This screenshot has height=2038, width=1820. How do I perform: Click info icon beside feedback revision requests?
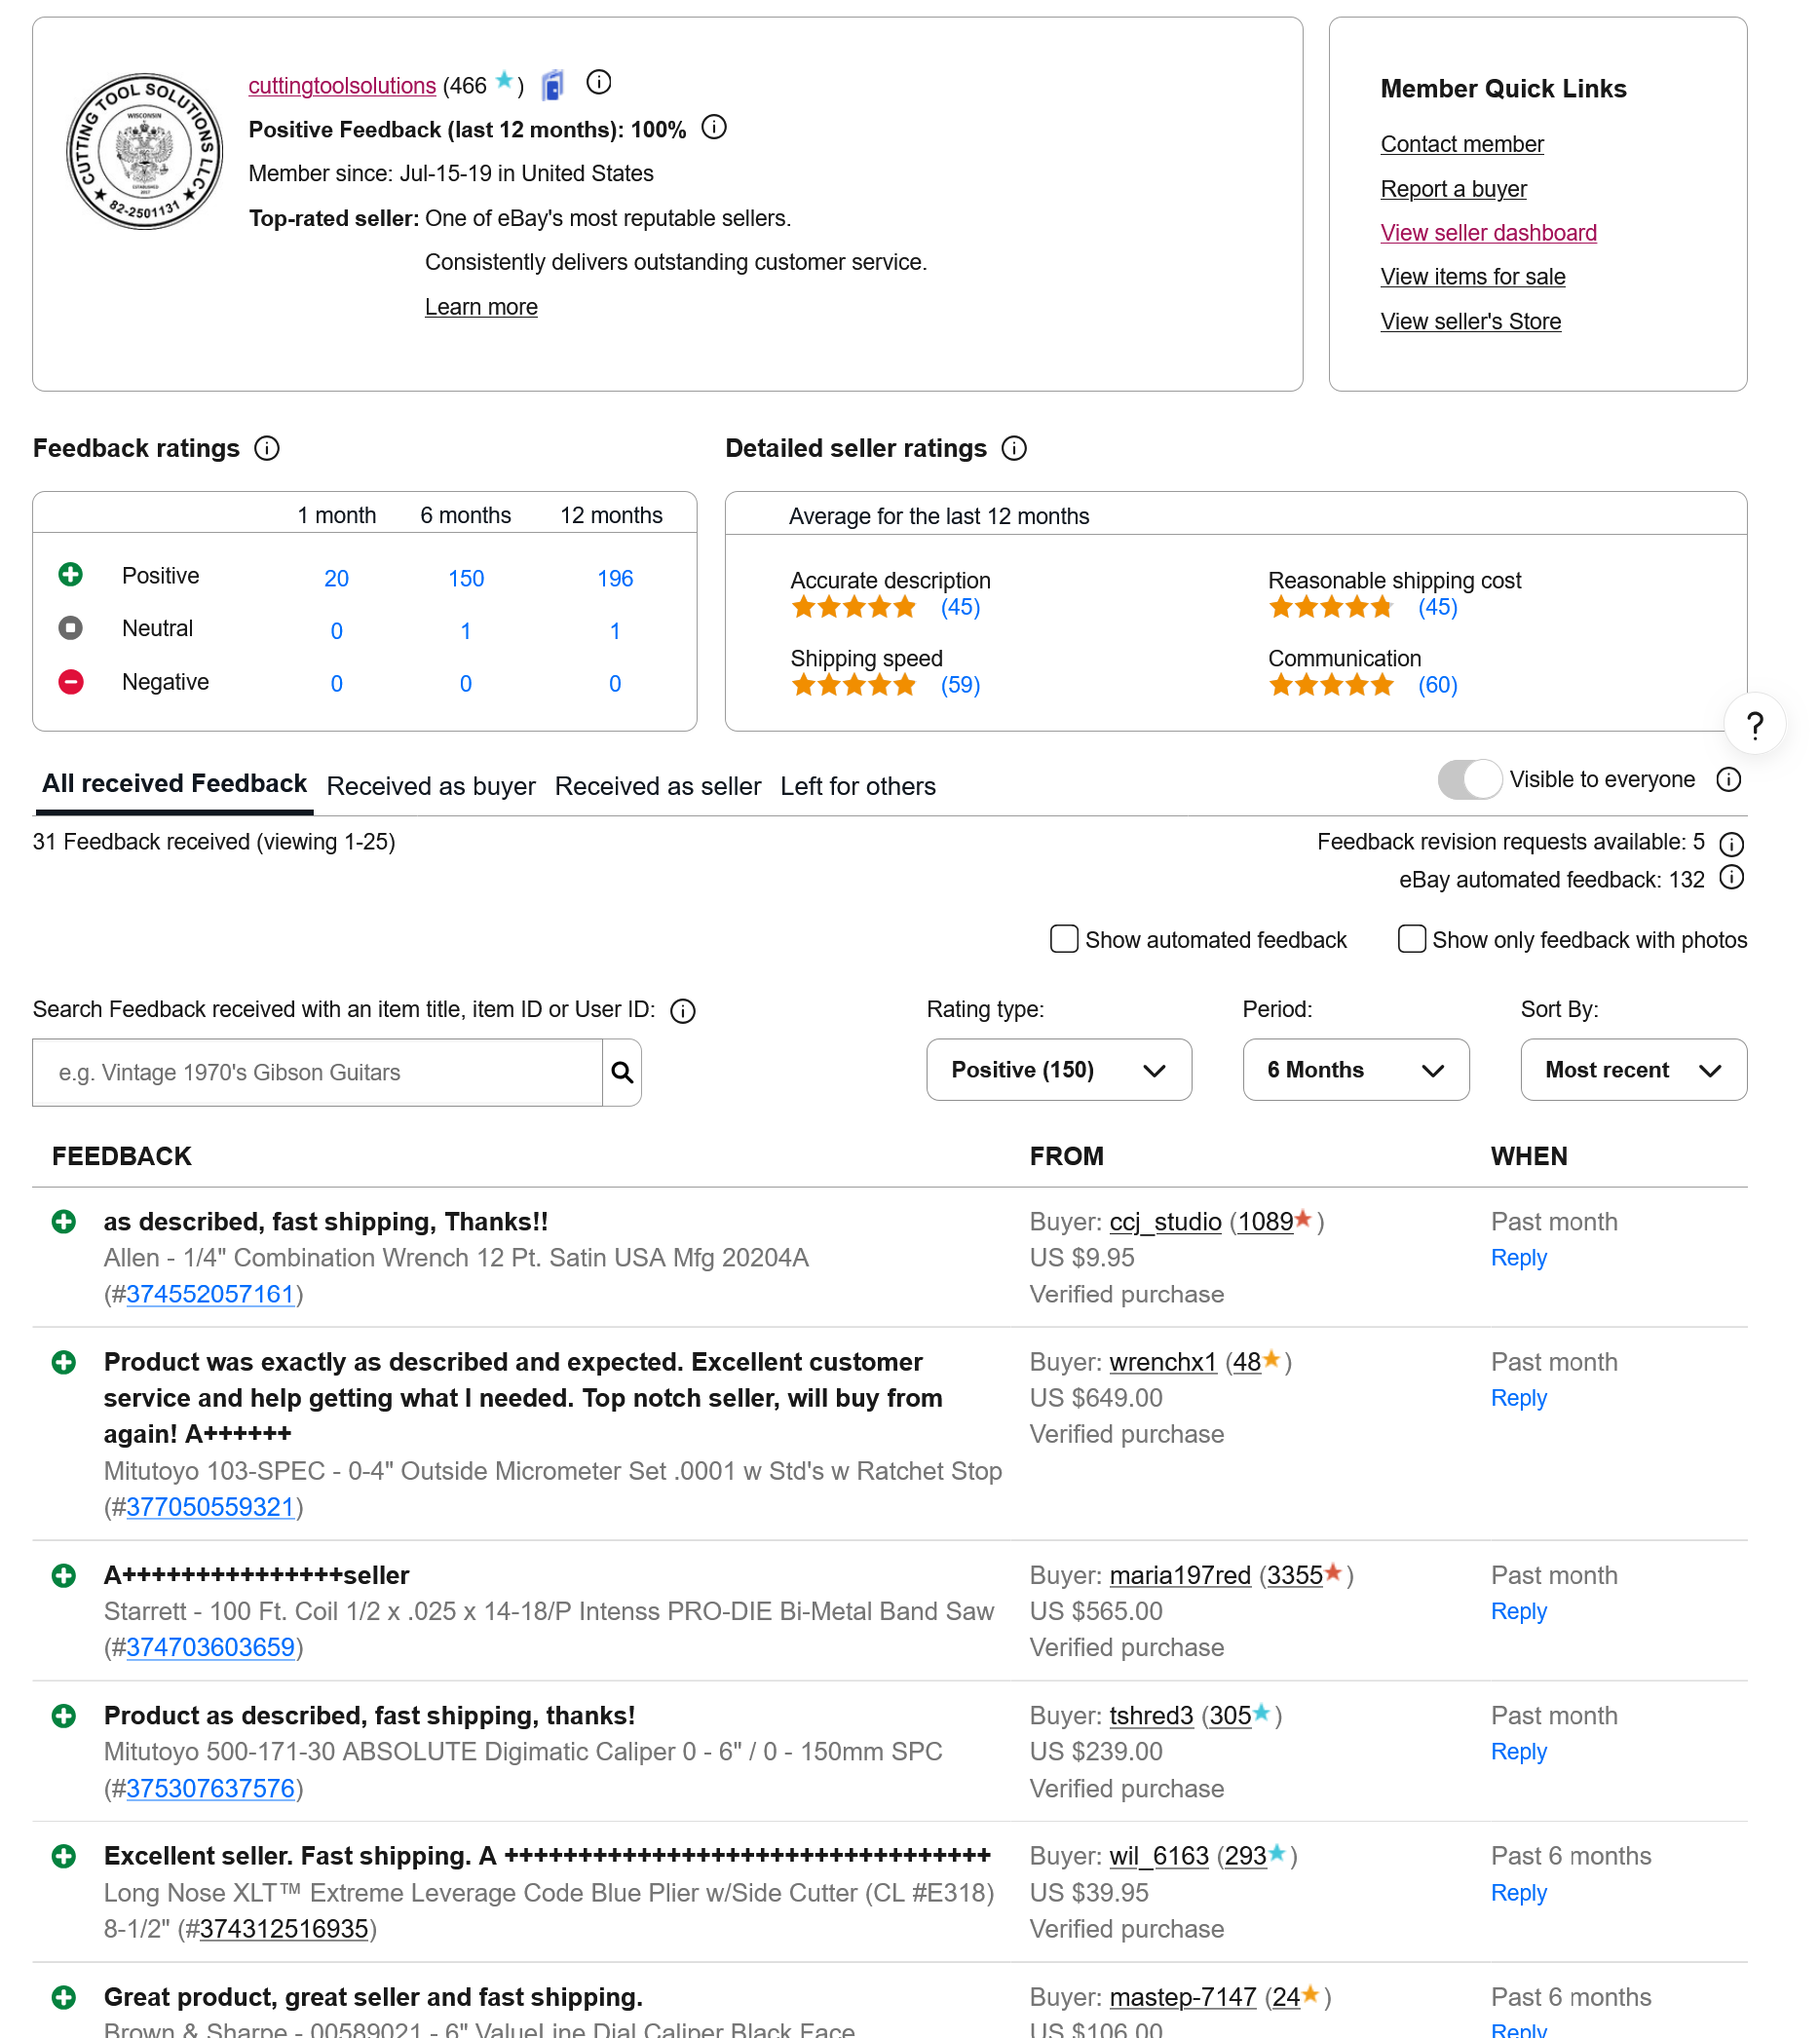point(1731,843)
